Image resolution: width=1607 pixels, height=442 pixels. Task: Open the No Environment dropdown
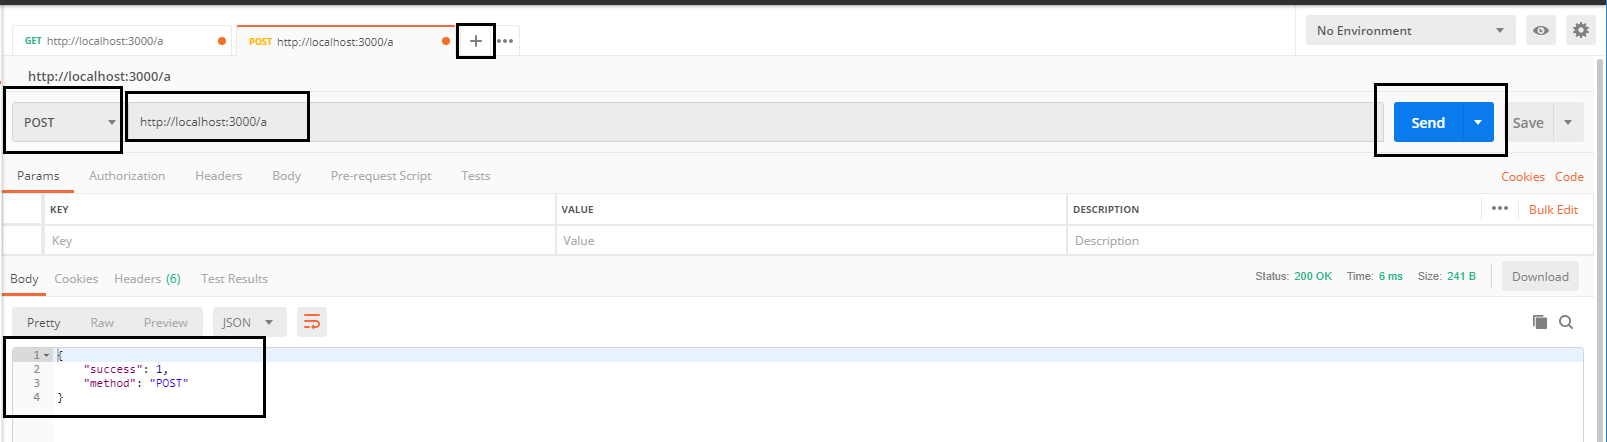coord(1410,31)
